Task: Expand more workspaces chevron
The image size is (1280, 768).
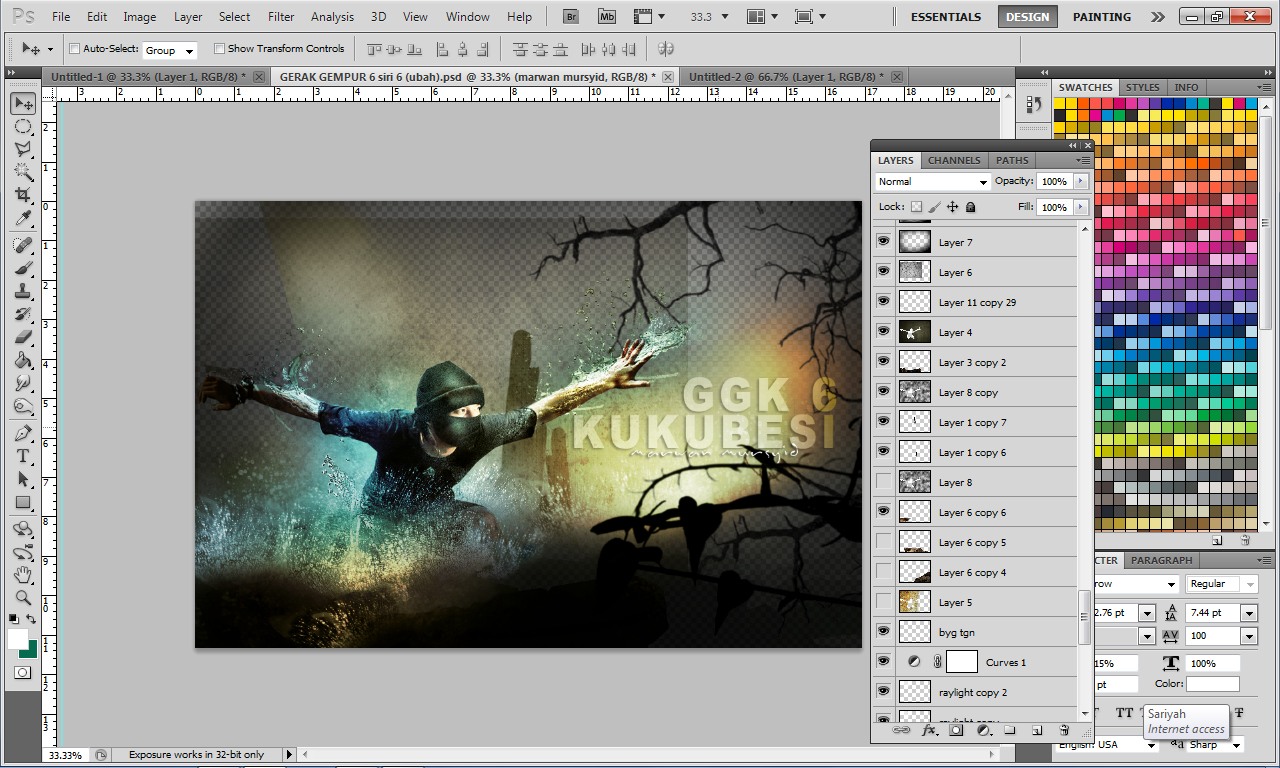Action: [1157, 17]
